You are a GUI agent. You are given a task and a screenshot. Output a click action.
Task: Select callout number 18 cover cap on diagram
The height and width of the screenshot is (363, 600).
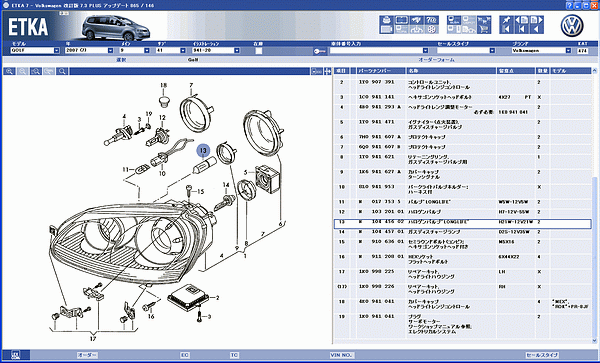pyautogui.click(x=164, y=85)
